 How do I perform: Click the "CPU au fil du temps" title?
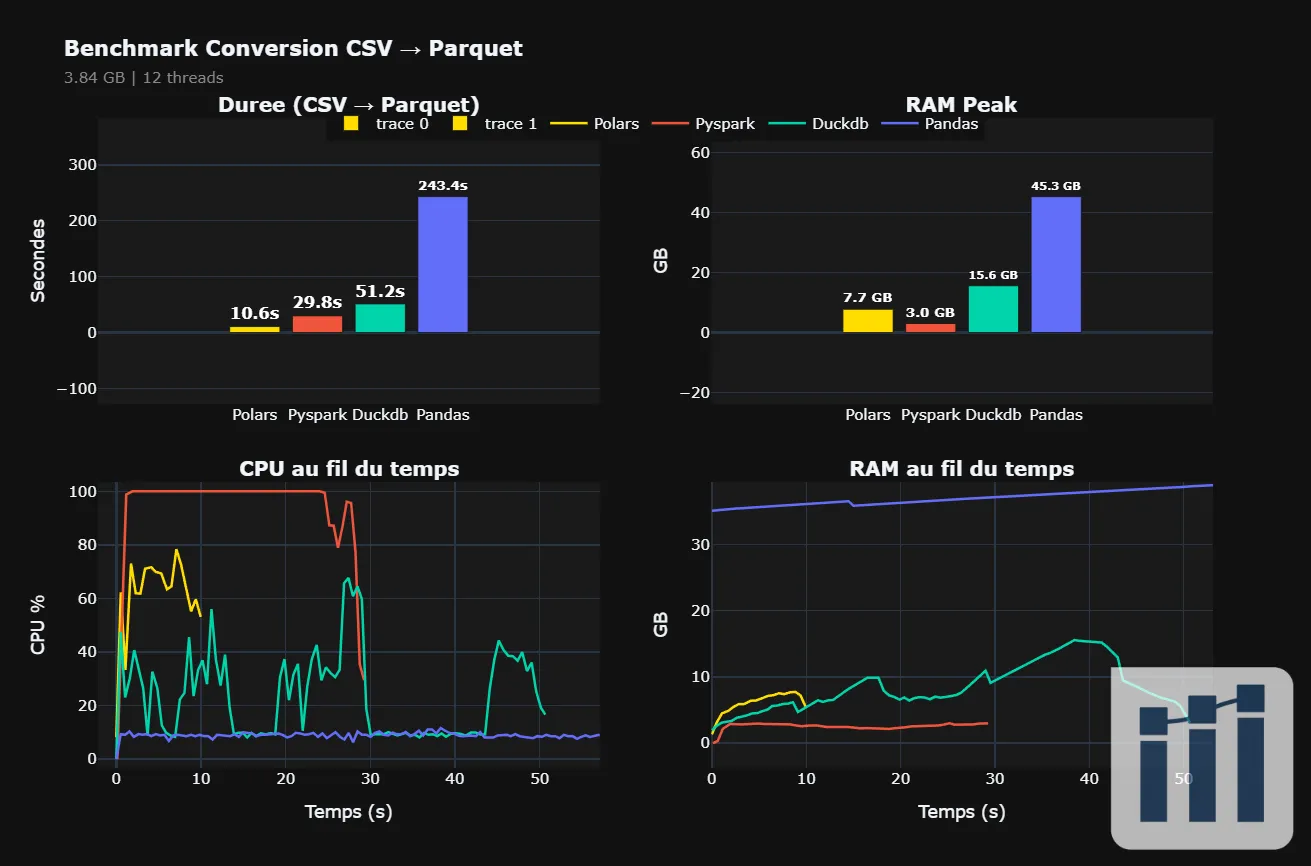(x=349, y=468)
